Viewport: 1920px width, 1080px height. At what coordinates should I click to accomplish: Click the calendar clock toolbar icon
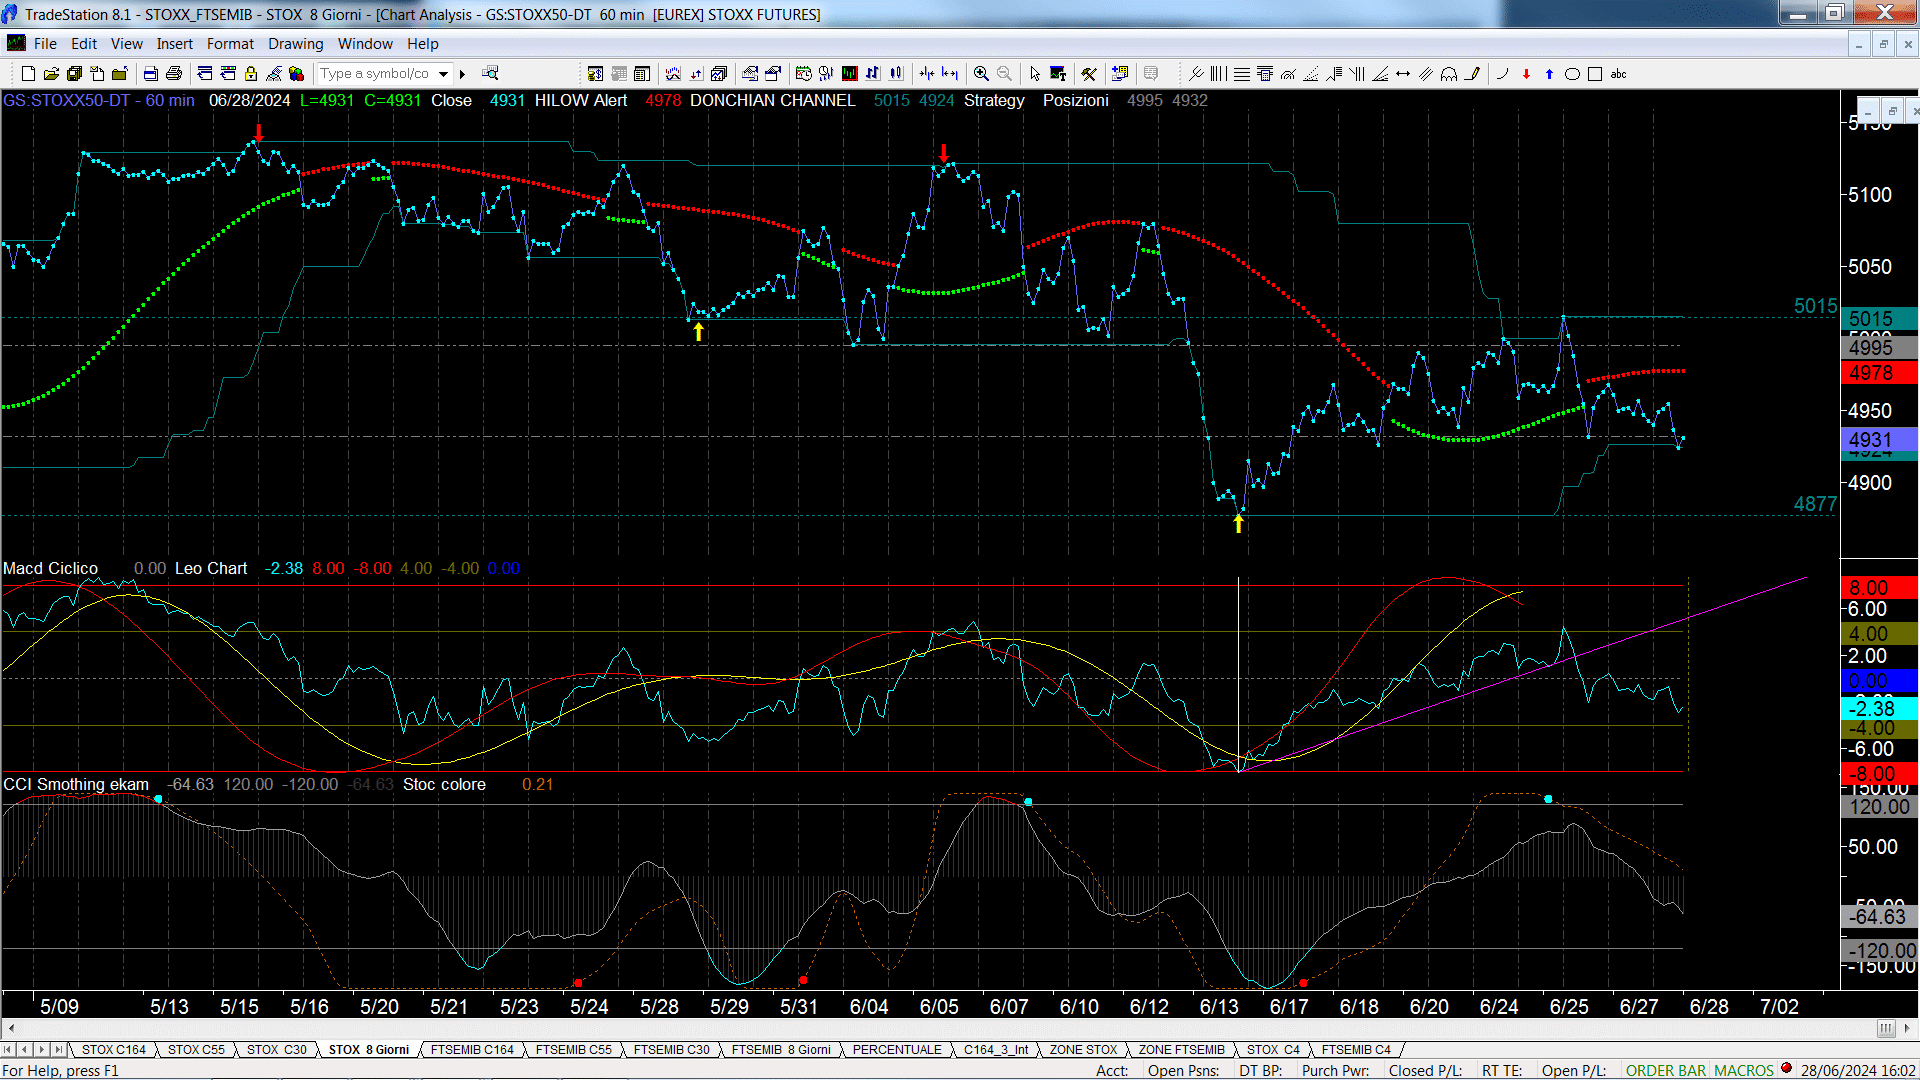[x=803, y=73]
